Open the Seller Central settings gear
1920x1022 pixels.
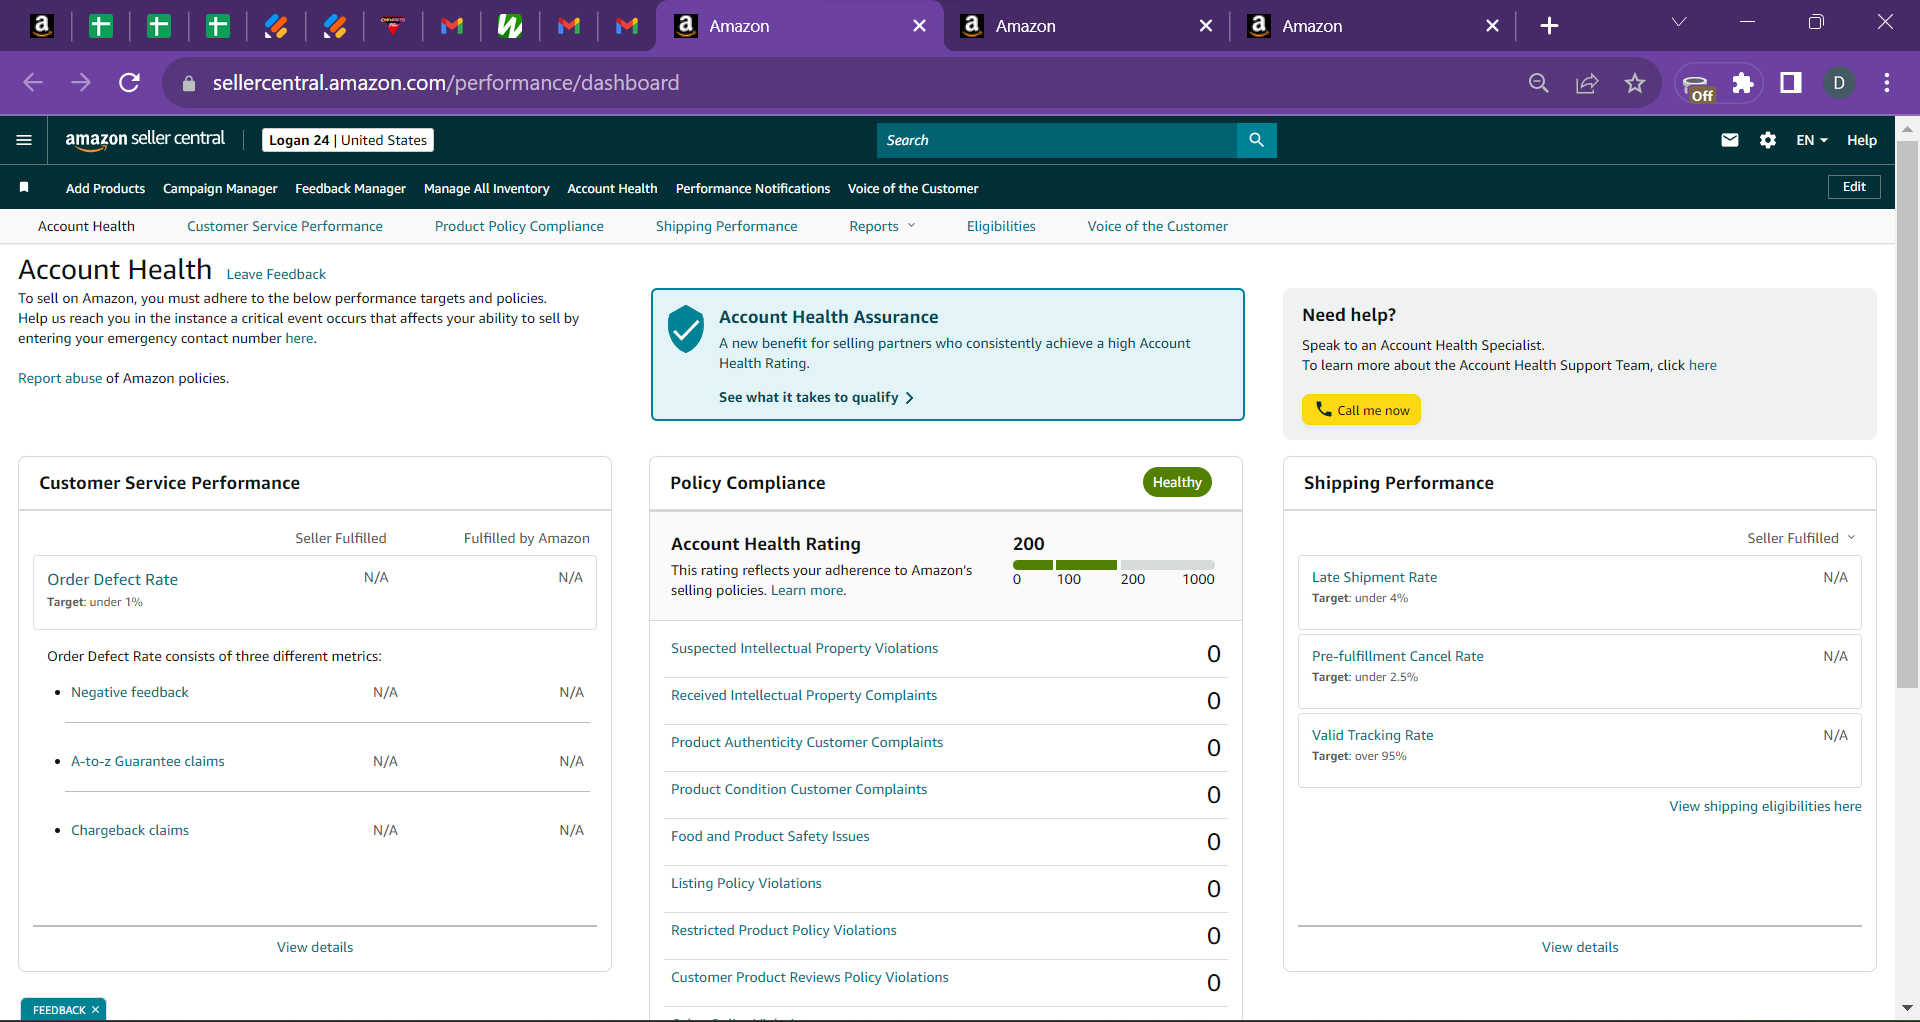tap(1768, 140)
